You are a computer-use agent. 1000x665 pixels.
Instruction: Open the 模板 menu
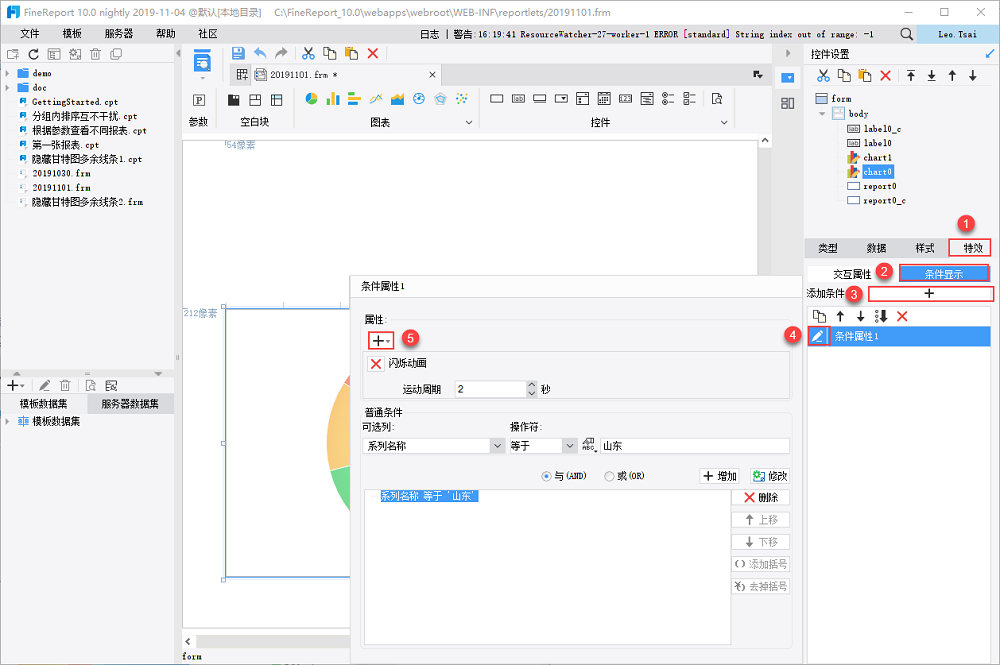(x=72, y=33)
